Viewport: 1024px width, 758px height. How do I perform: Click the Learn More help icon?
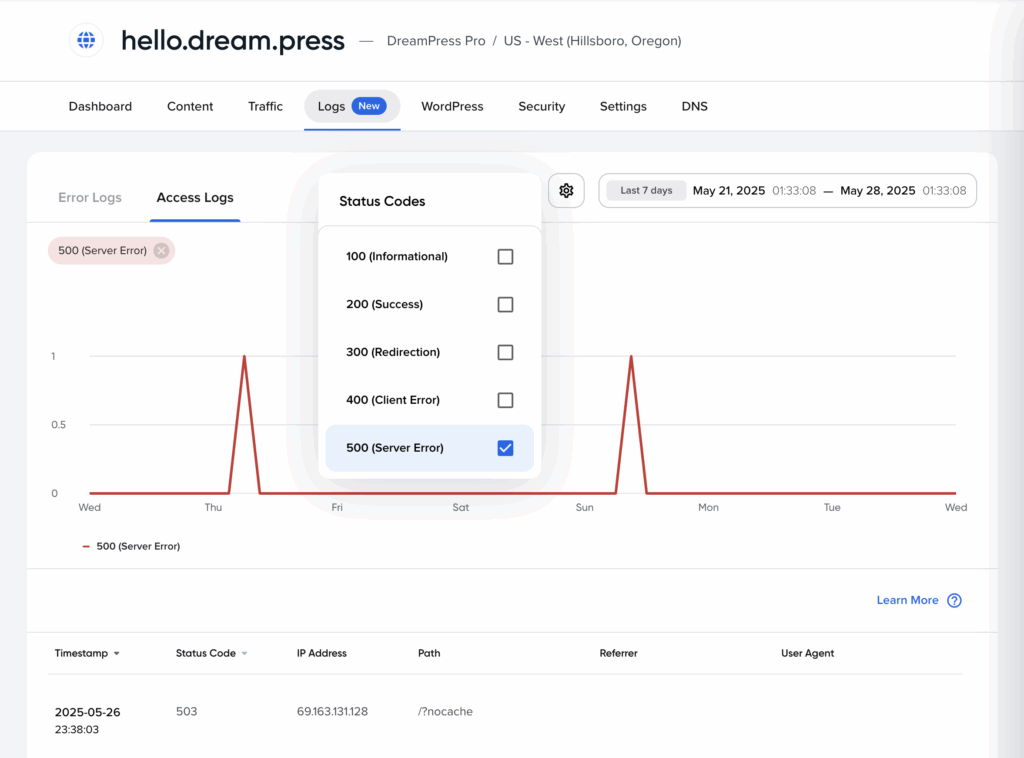coord(954,600)
